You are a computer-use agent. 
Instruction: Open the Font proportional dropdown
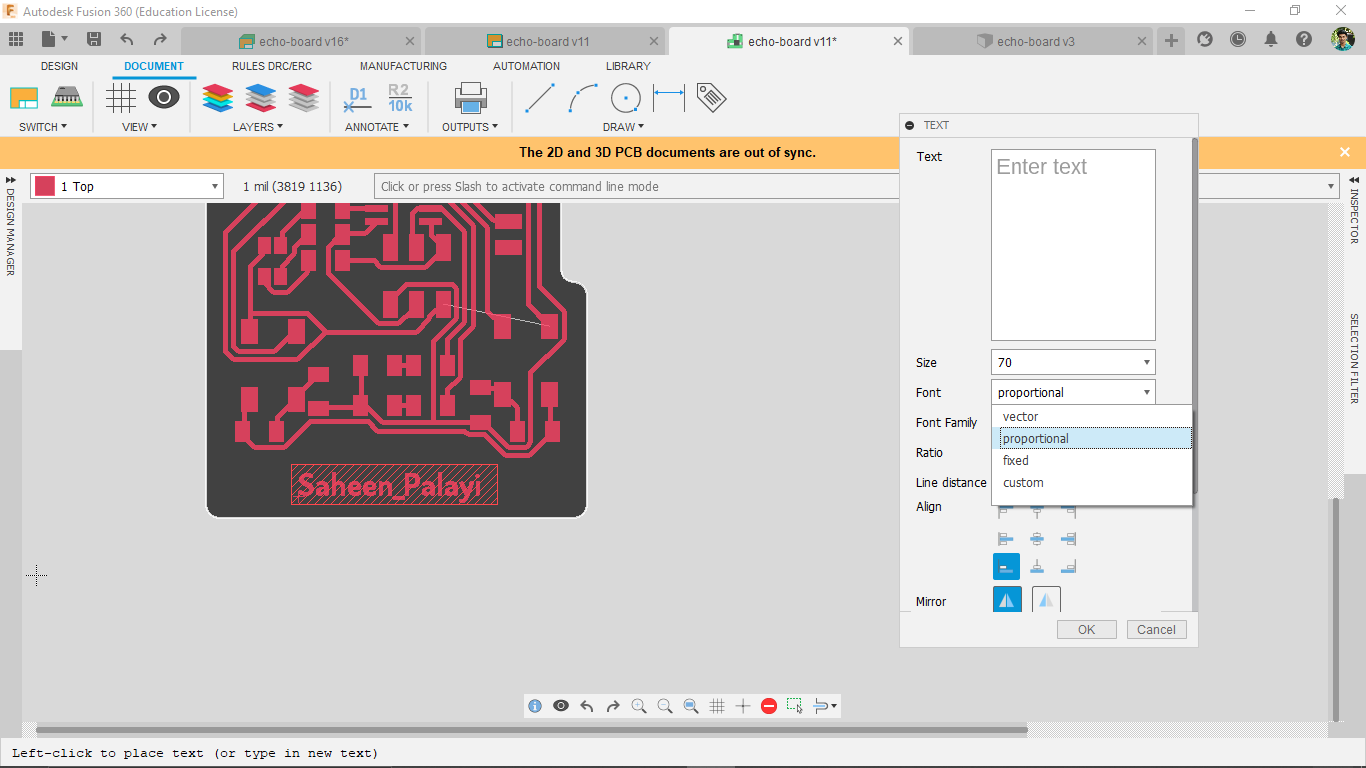click(x=1073, y=392)
